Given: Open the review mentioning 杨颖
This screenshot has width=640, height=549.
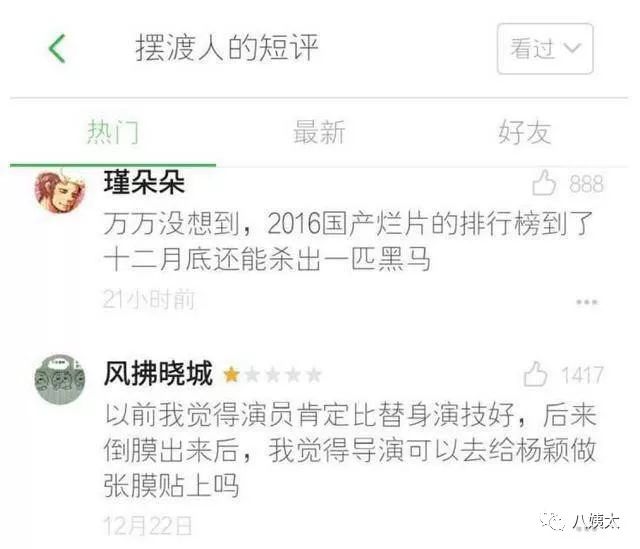Looking at the screenshot, I should 350,450.
